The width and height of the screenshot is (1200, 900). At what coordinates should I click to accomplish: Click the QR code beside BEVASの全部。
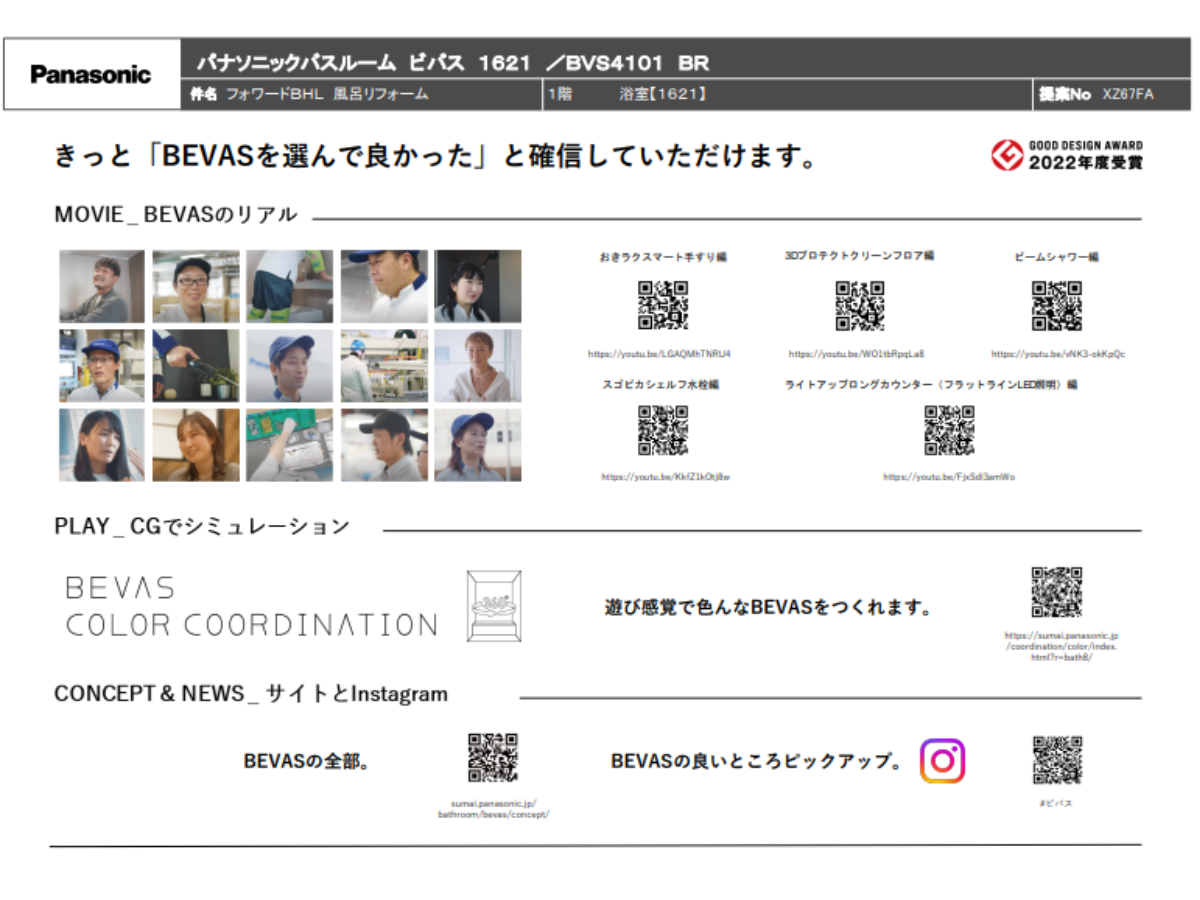click(x=493, y=757)
